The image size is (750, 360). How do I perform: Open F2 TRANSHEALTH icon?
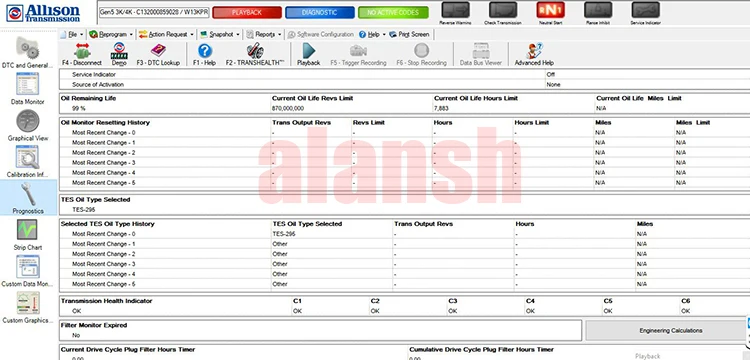tap(255, 51)
